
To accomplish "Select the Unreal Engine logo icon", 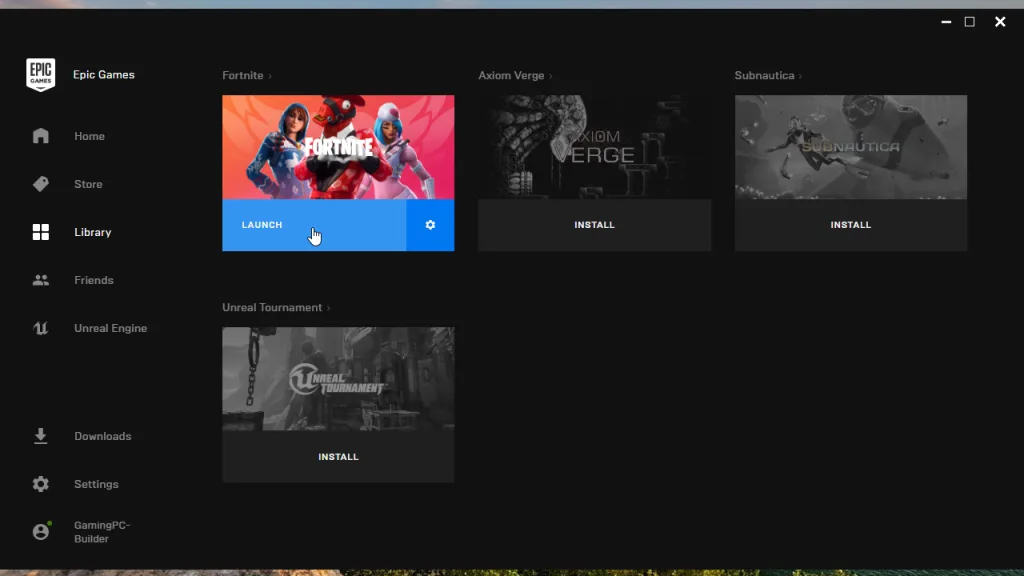I will pyautogui.click(x=40, y=328).
